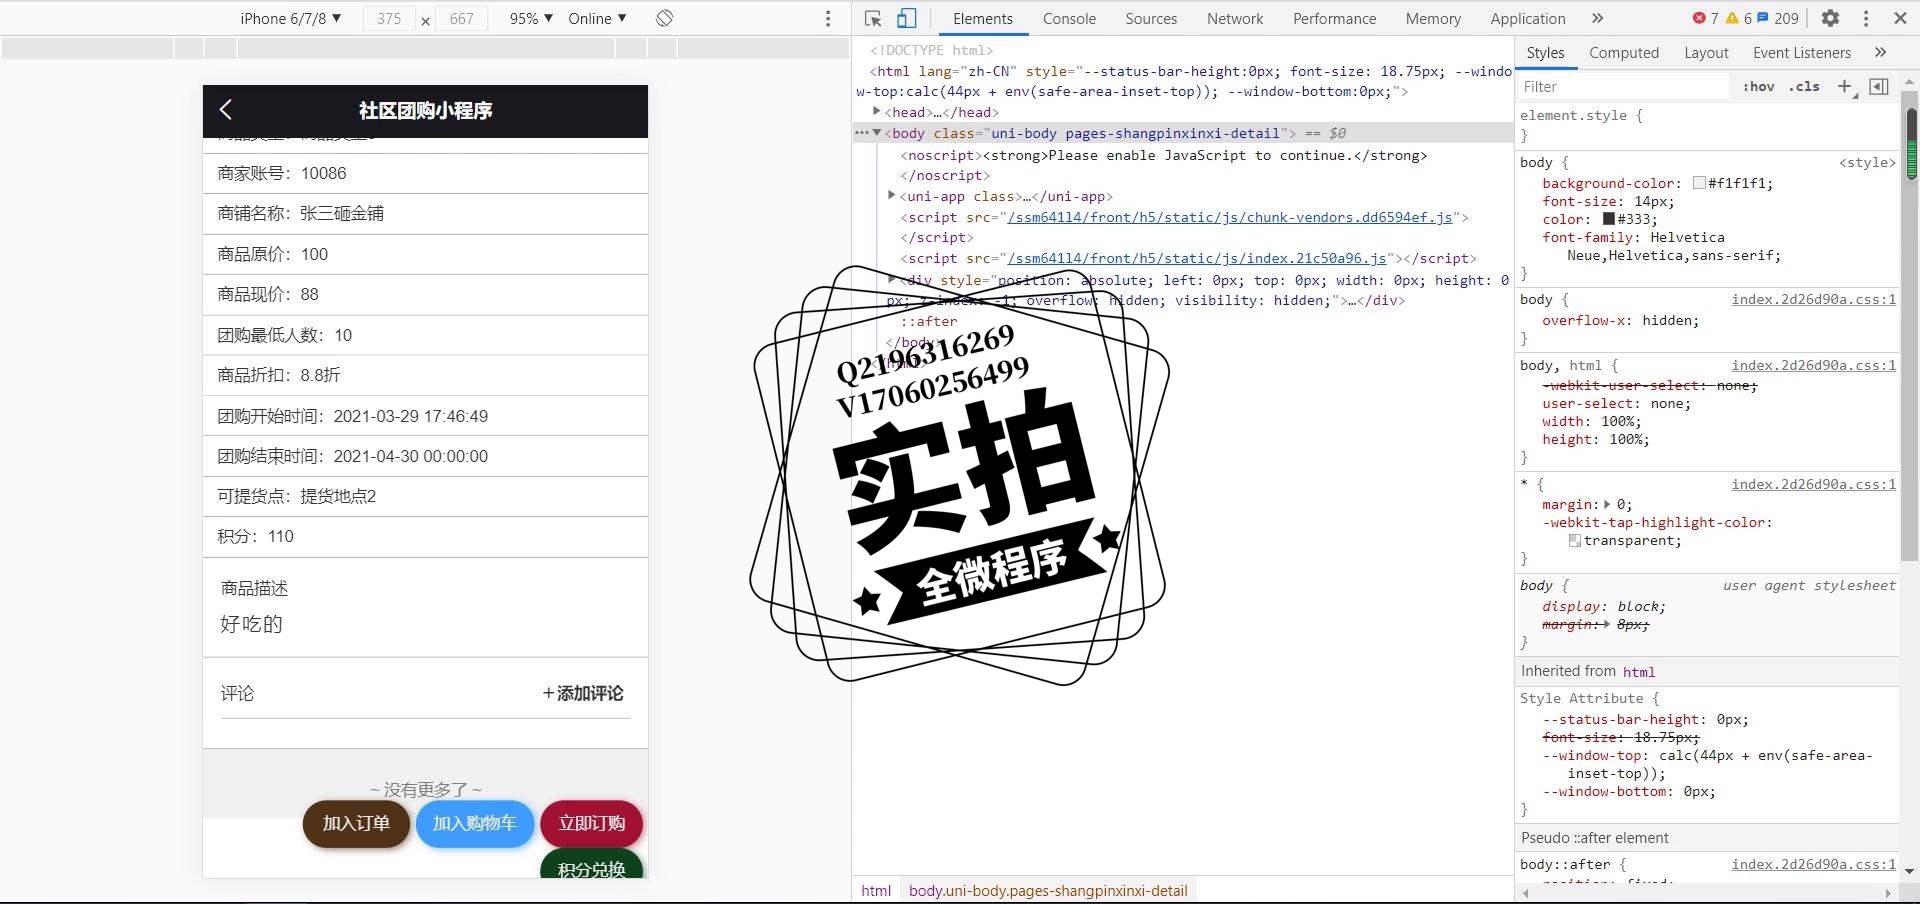The height and width of the screenshot is (904, 1920).
Task: Click the 商家账号: 10086 row
Action: (x=425, y=173)
